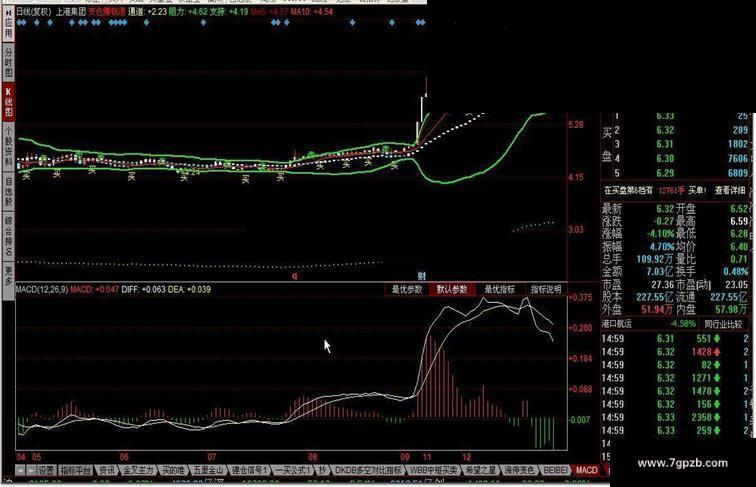The image size is (756, 487).
Task: Click the 总手 value 109.92万
Action: click(x=655, y=259)
